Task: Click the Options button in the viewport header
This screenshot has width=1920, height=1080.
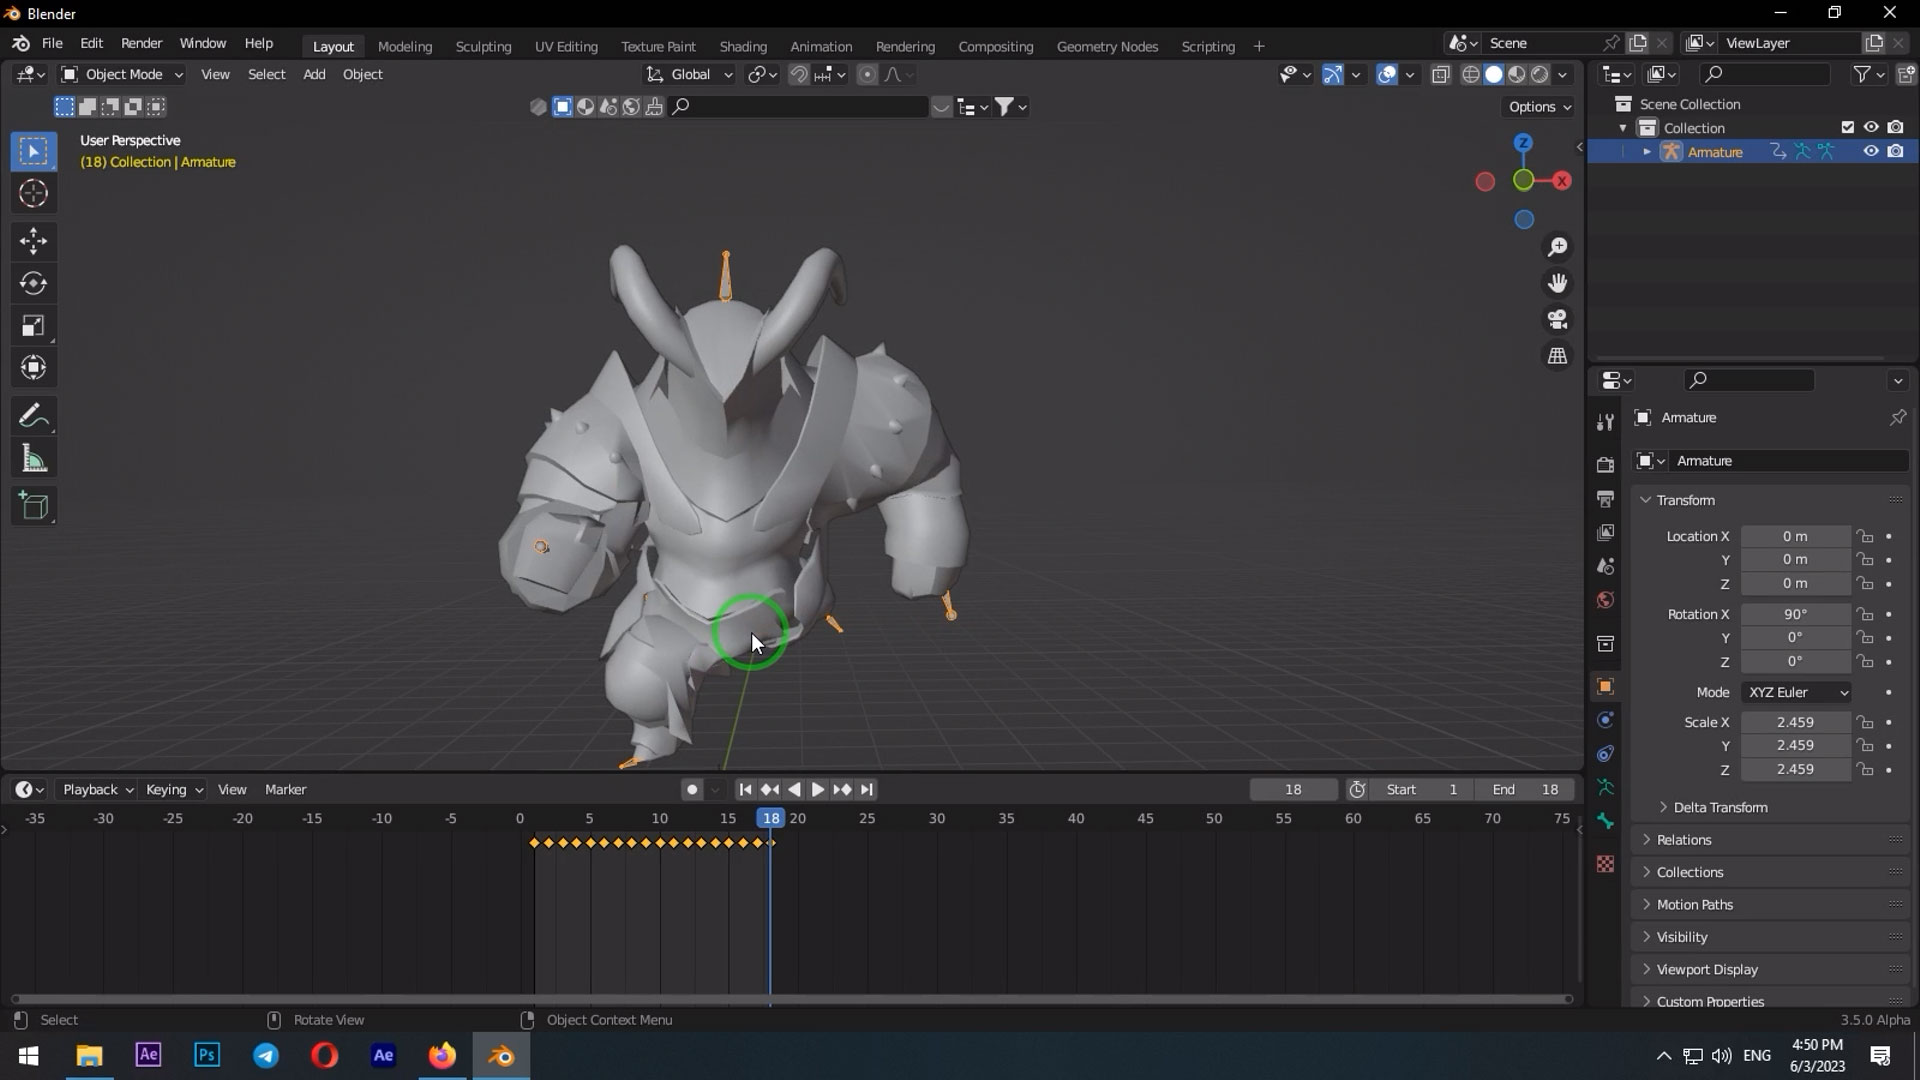Action: click(1538, 106)
